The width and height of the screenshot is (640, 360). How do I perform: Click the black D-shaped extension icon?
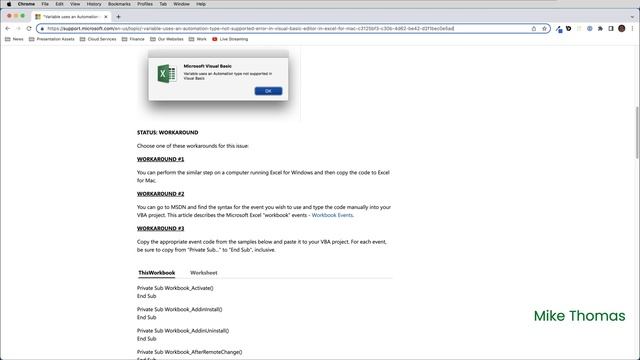pyautogui.click(x=569, y=29)
